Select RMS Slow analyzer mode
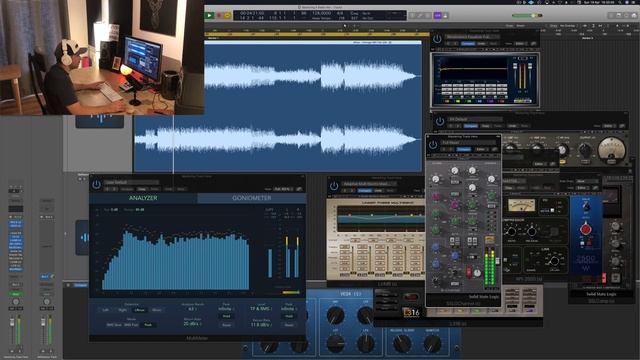 coord(114,325)
